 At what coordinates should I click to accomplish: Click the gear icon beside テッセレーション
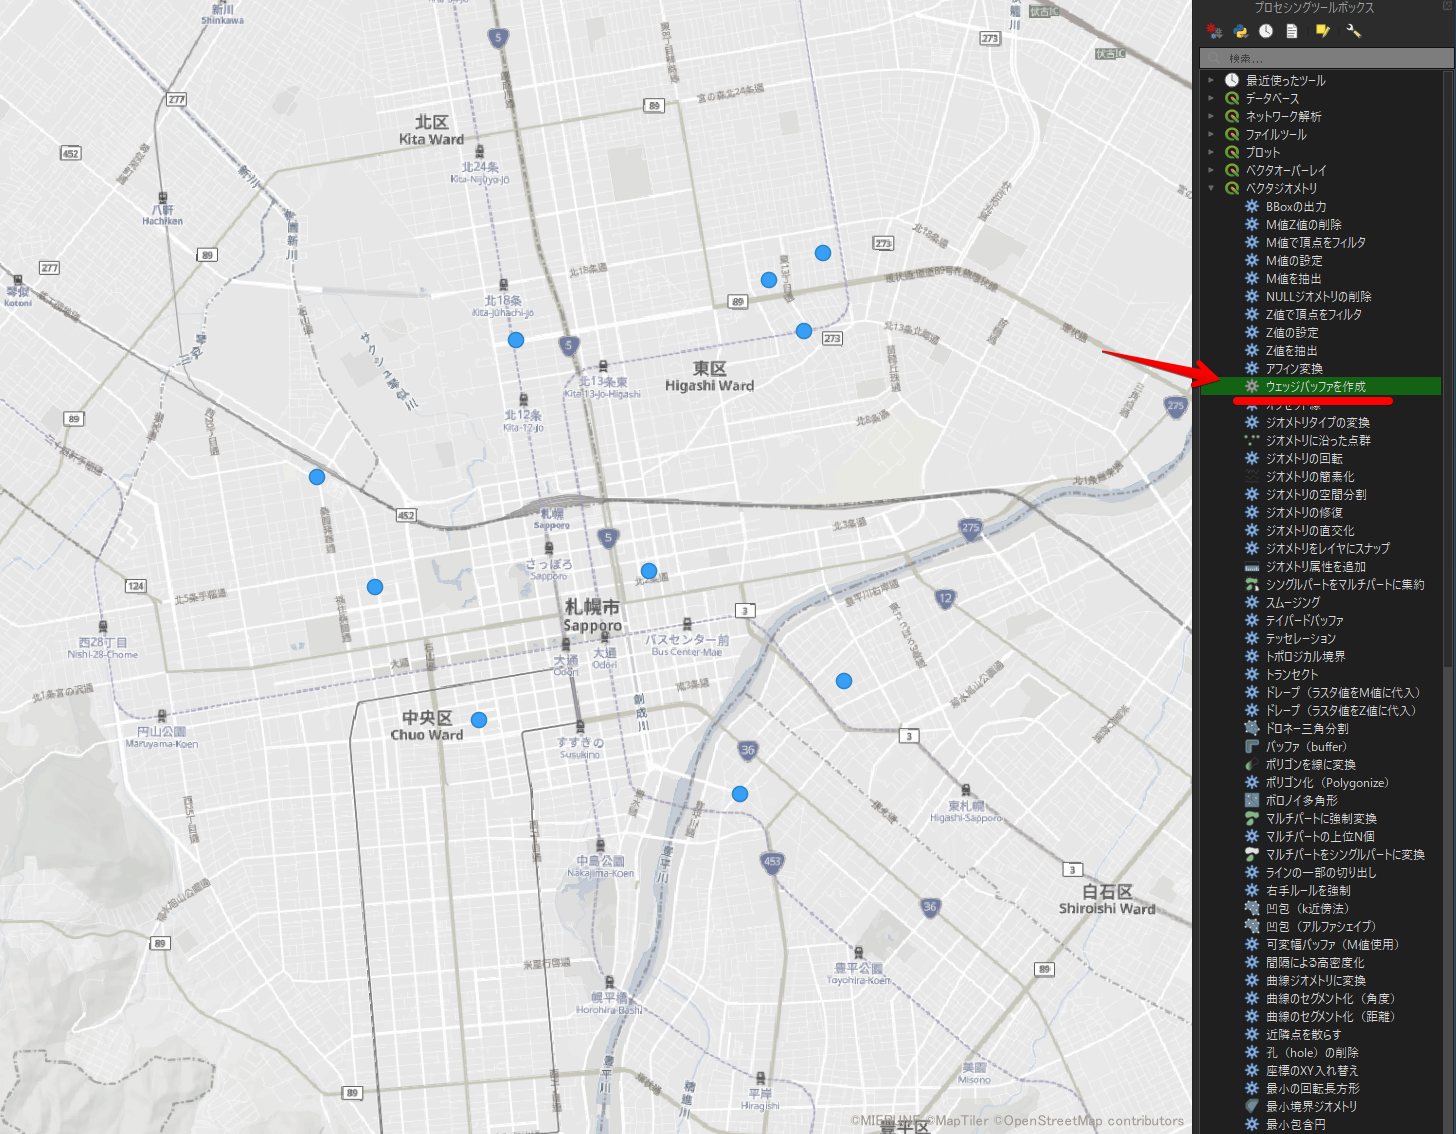click(x=1252, y=638)
